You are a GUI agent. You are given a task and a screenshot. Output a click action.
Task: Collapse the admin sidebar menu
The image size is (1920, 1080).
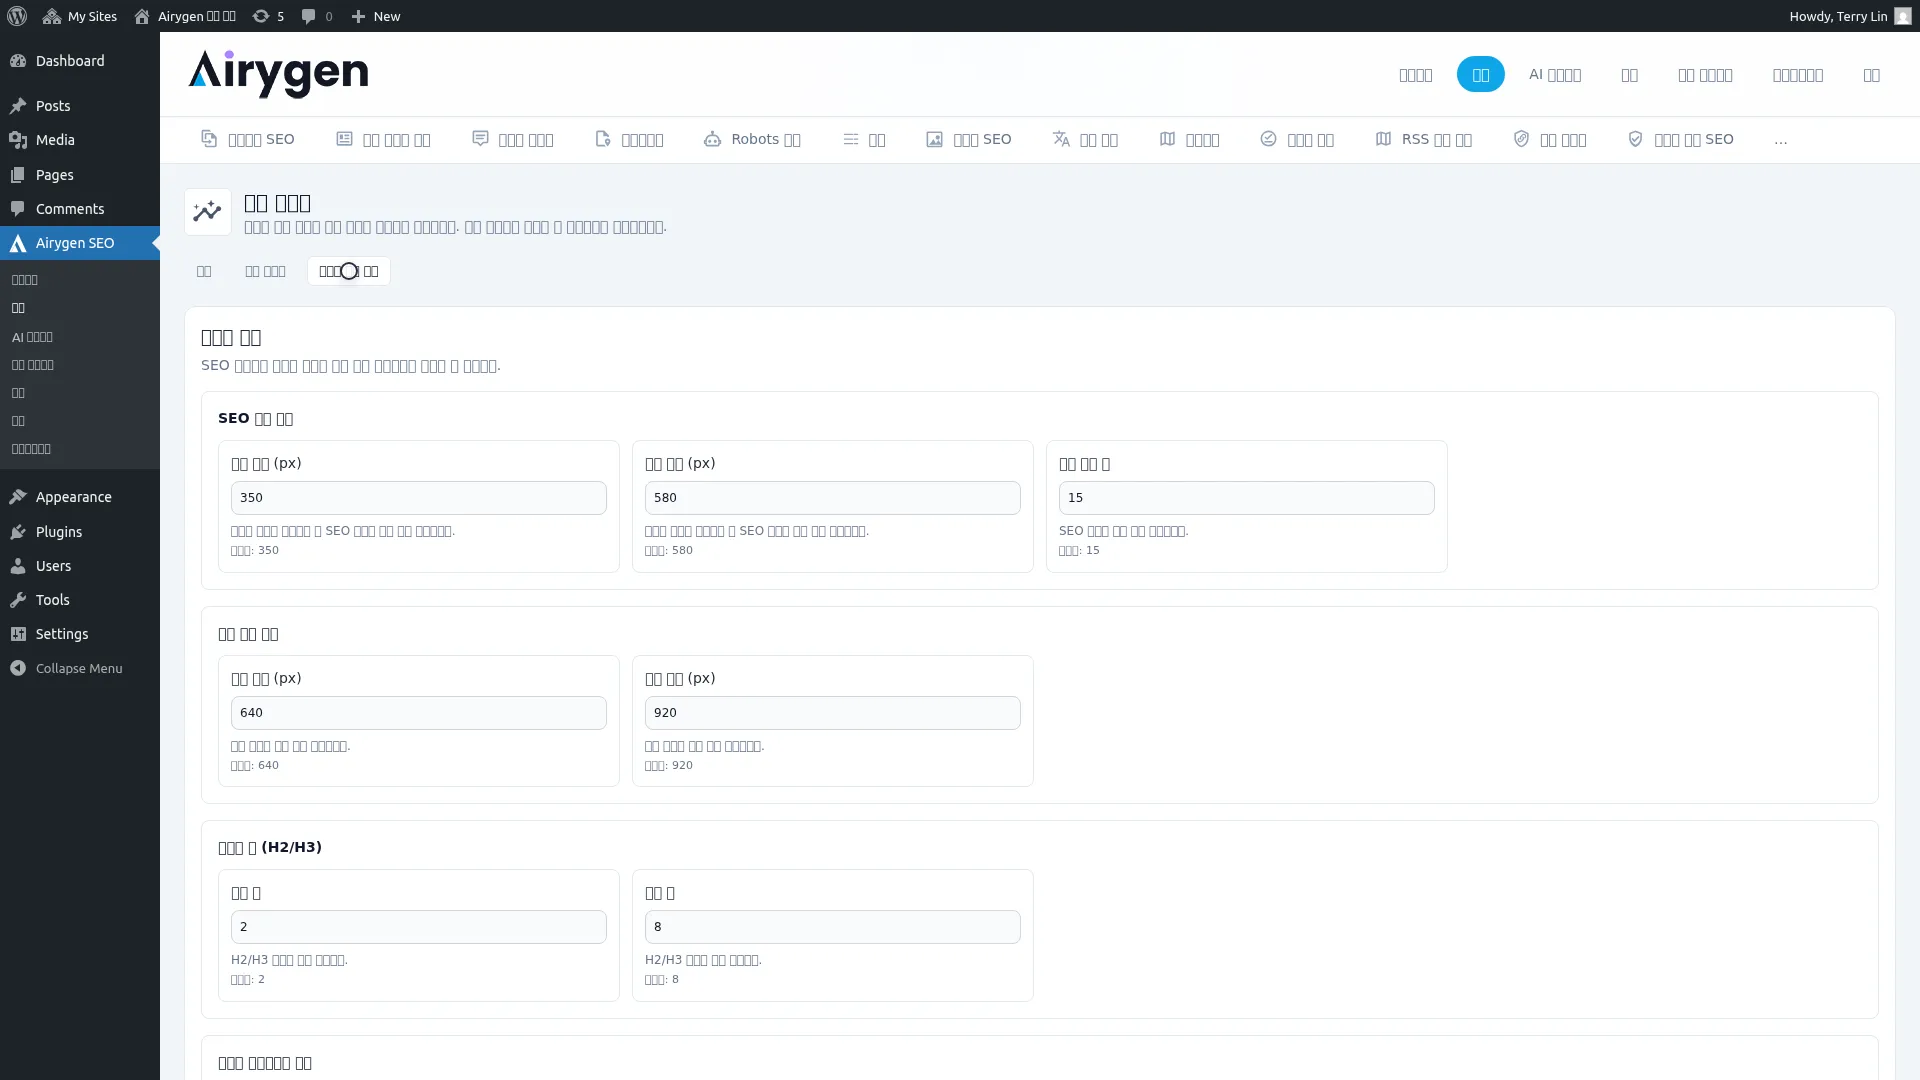click(80, 668)
